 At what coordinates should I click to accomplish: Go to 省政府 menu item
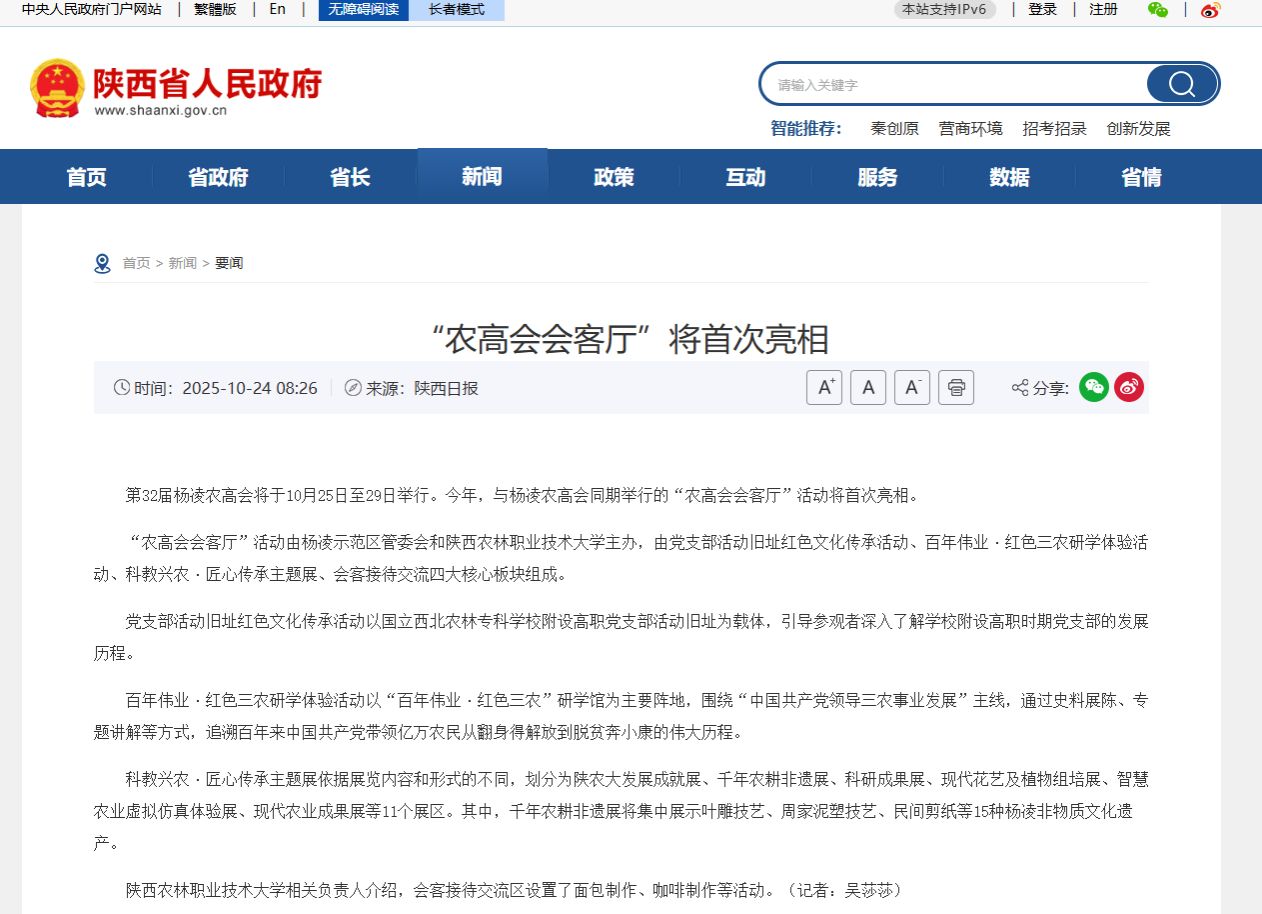click(218, 177)
